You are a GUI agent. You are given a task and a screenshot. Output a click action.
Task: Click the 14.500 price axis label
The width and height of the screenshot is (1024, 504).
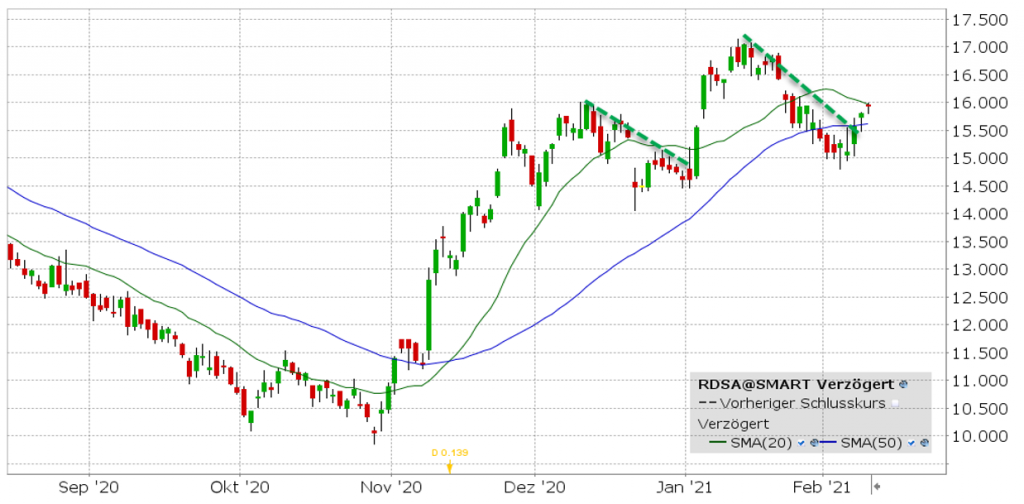[980, 187]
